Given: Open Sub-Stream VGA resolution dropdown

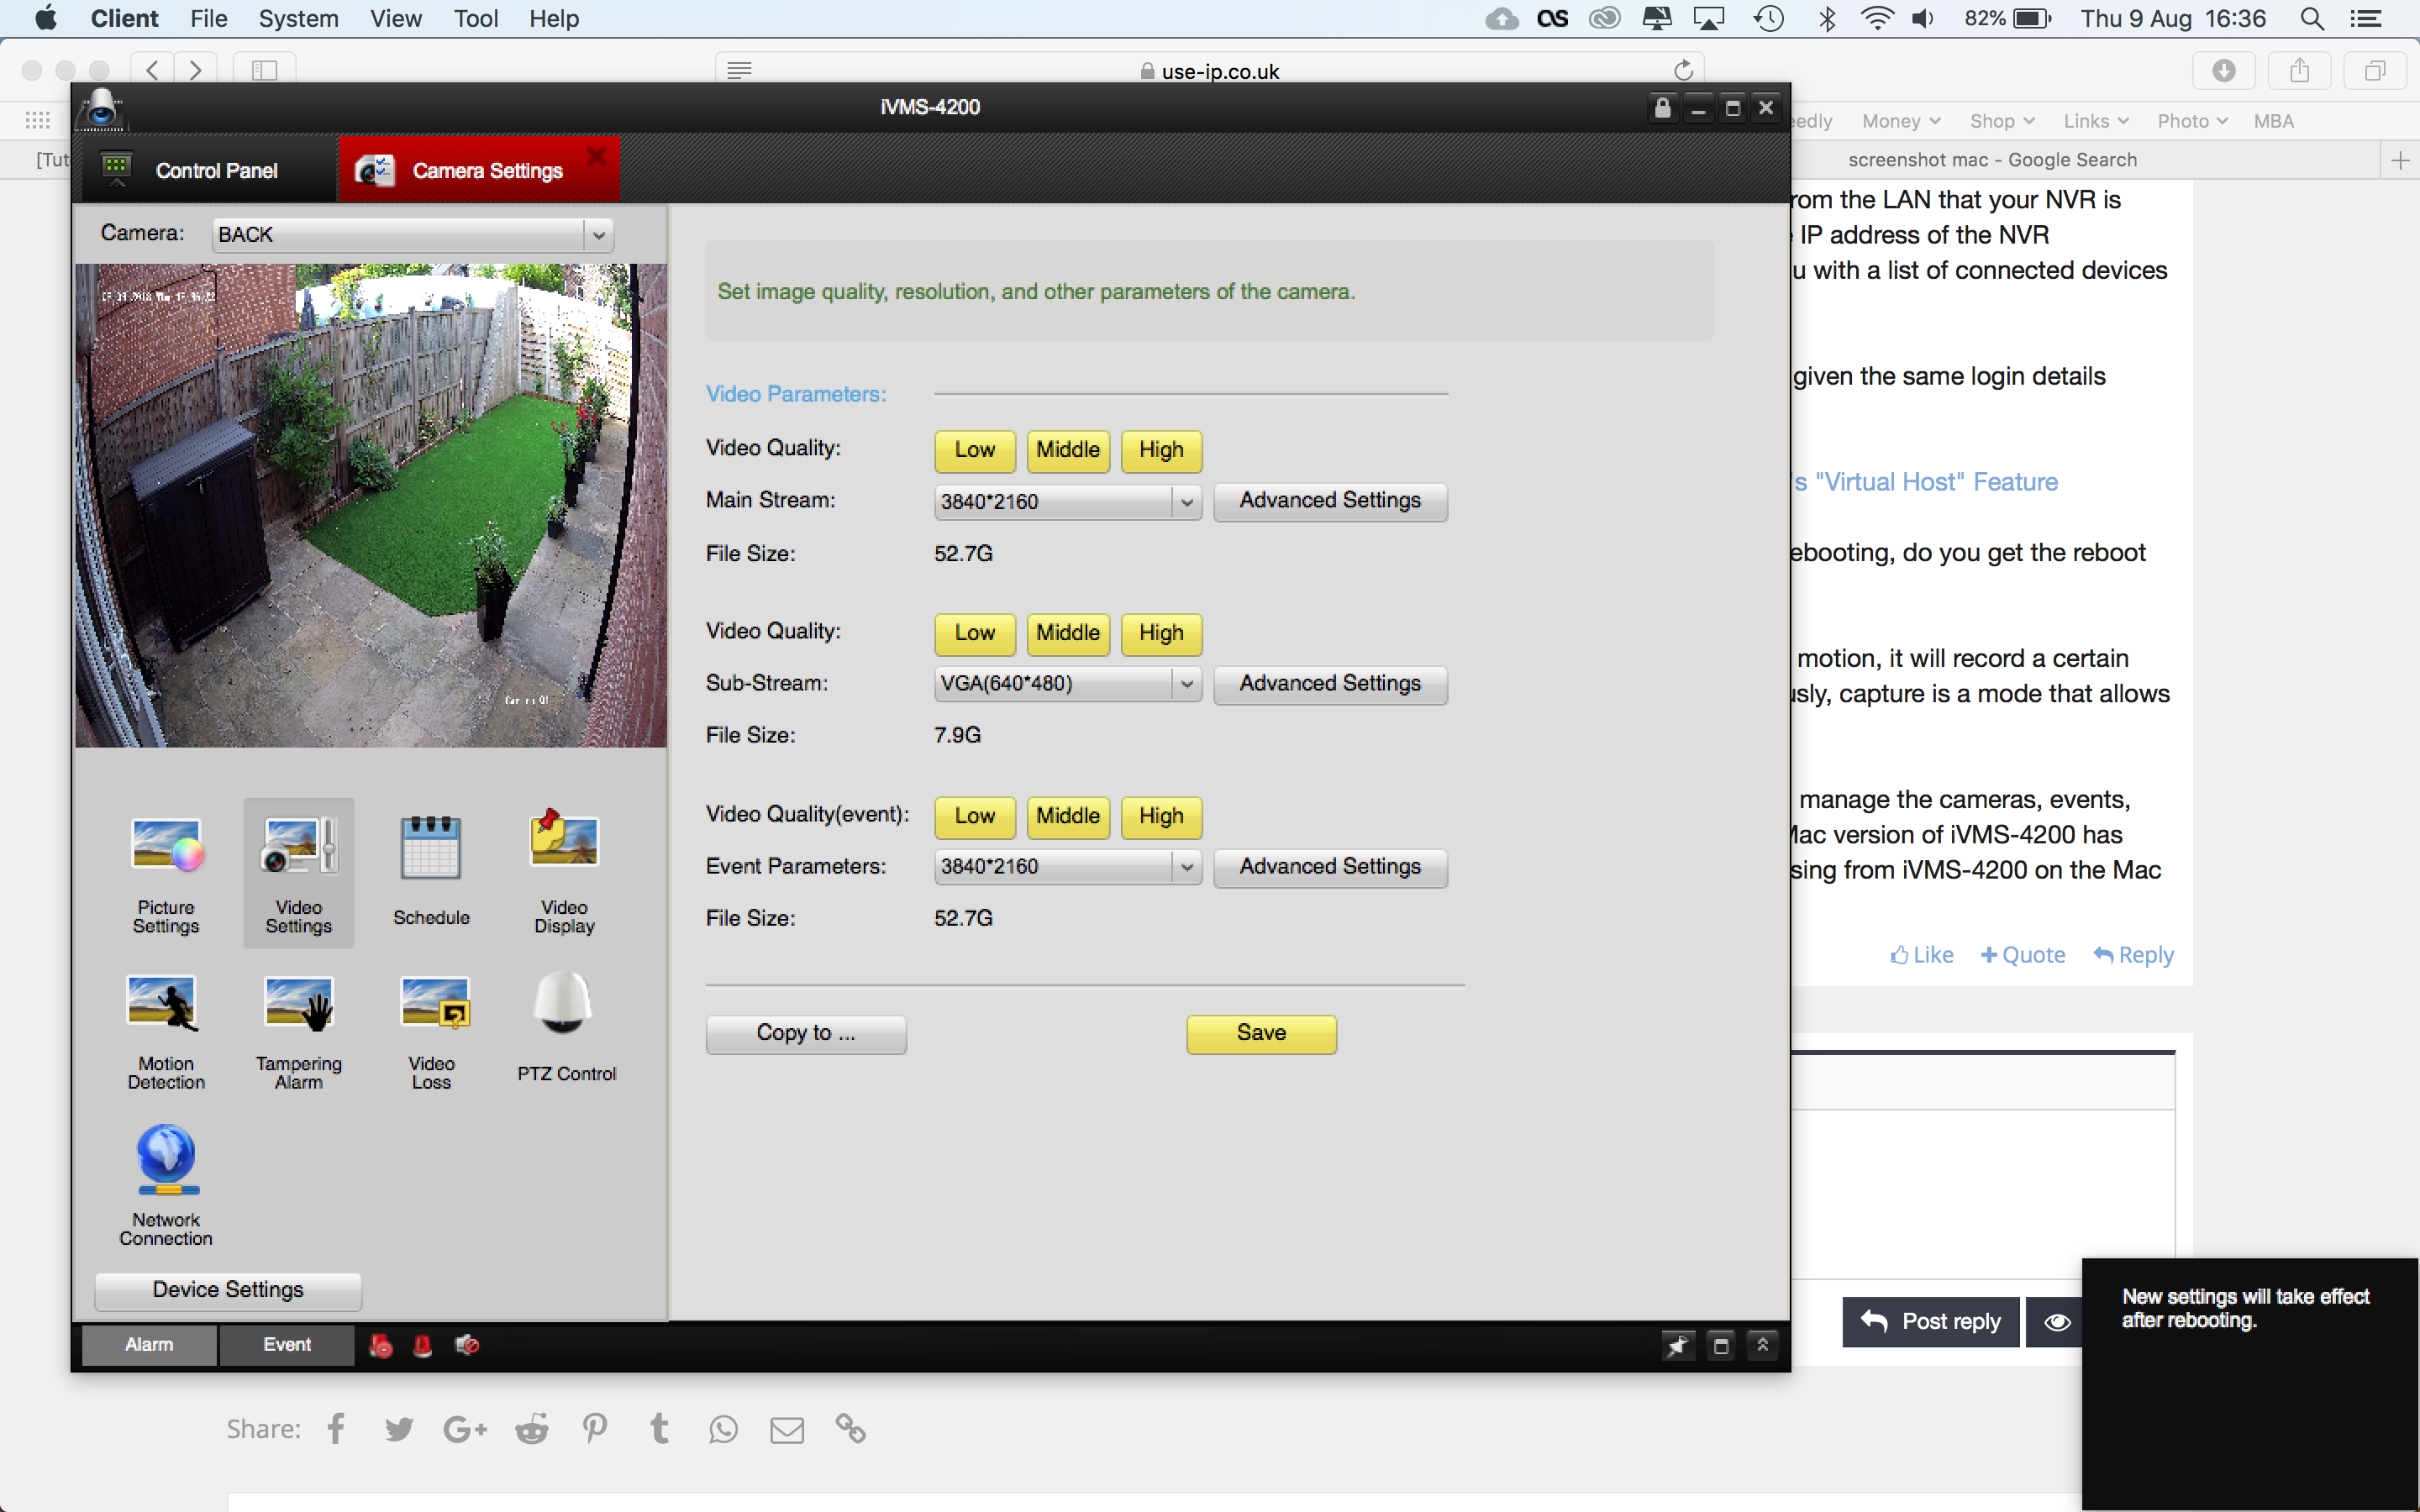Looking at the screenshot, I should coord(1186,684).
